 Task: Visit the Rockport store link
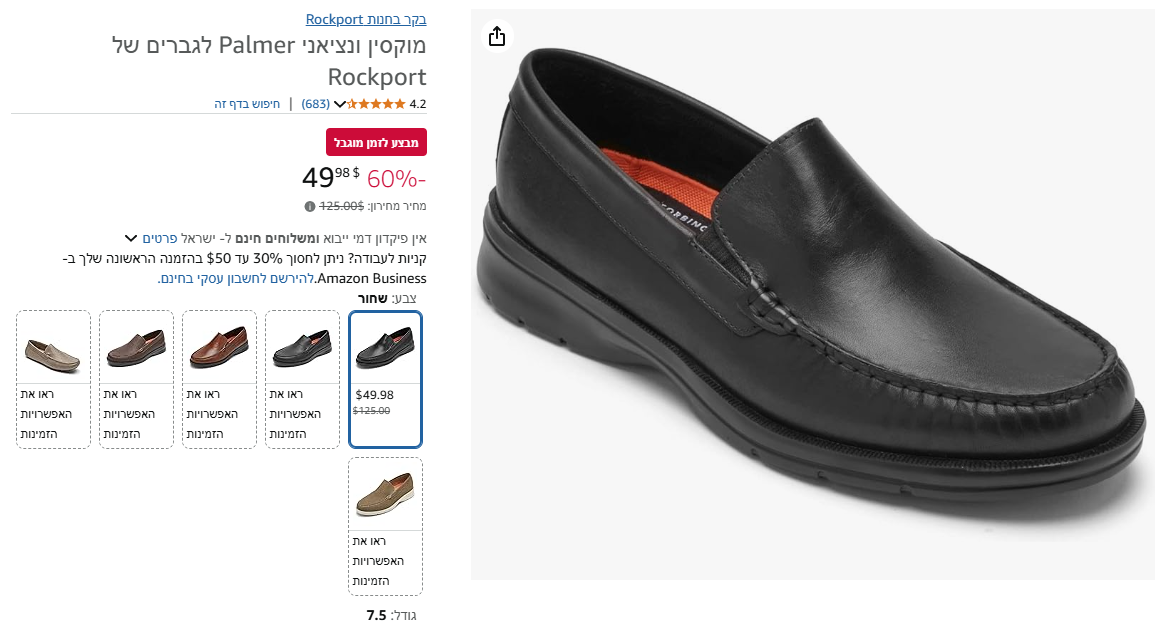click(x=366, y=19)
